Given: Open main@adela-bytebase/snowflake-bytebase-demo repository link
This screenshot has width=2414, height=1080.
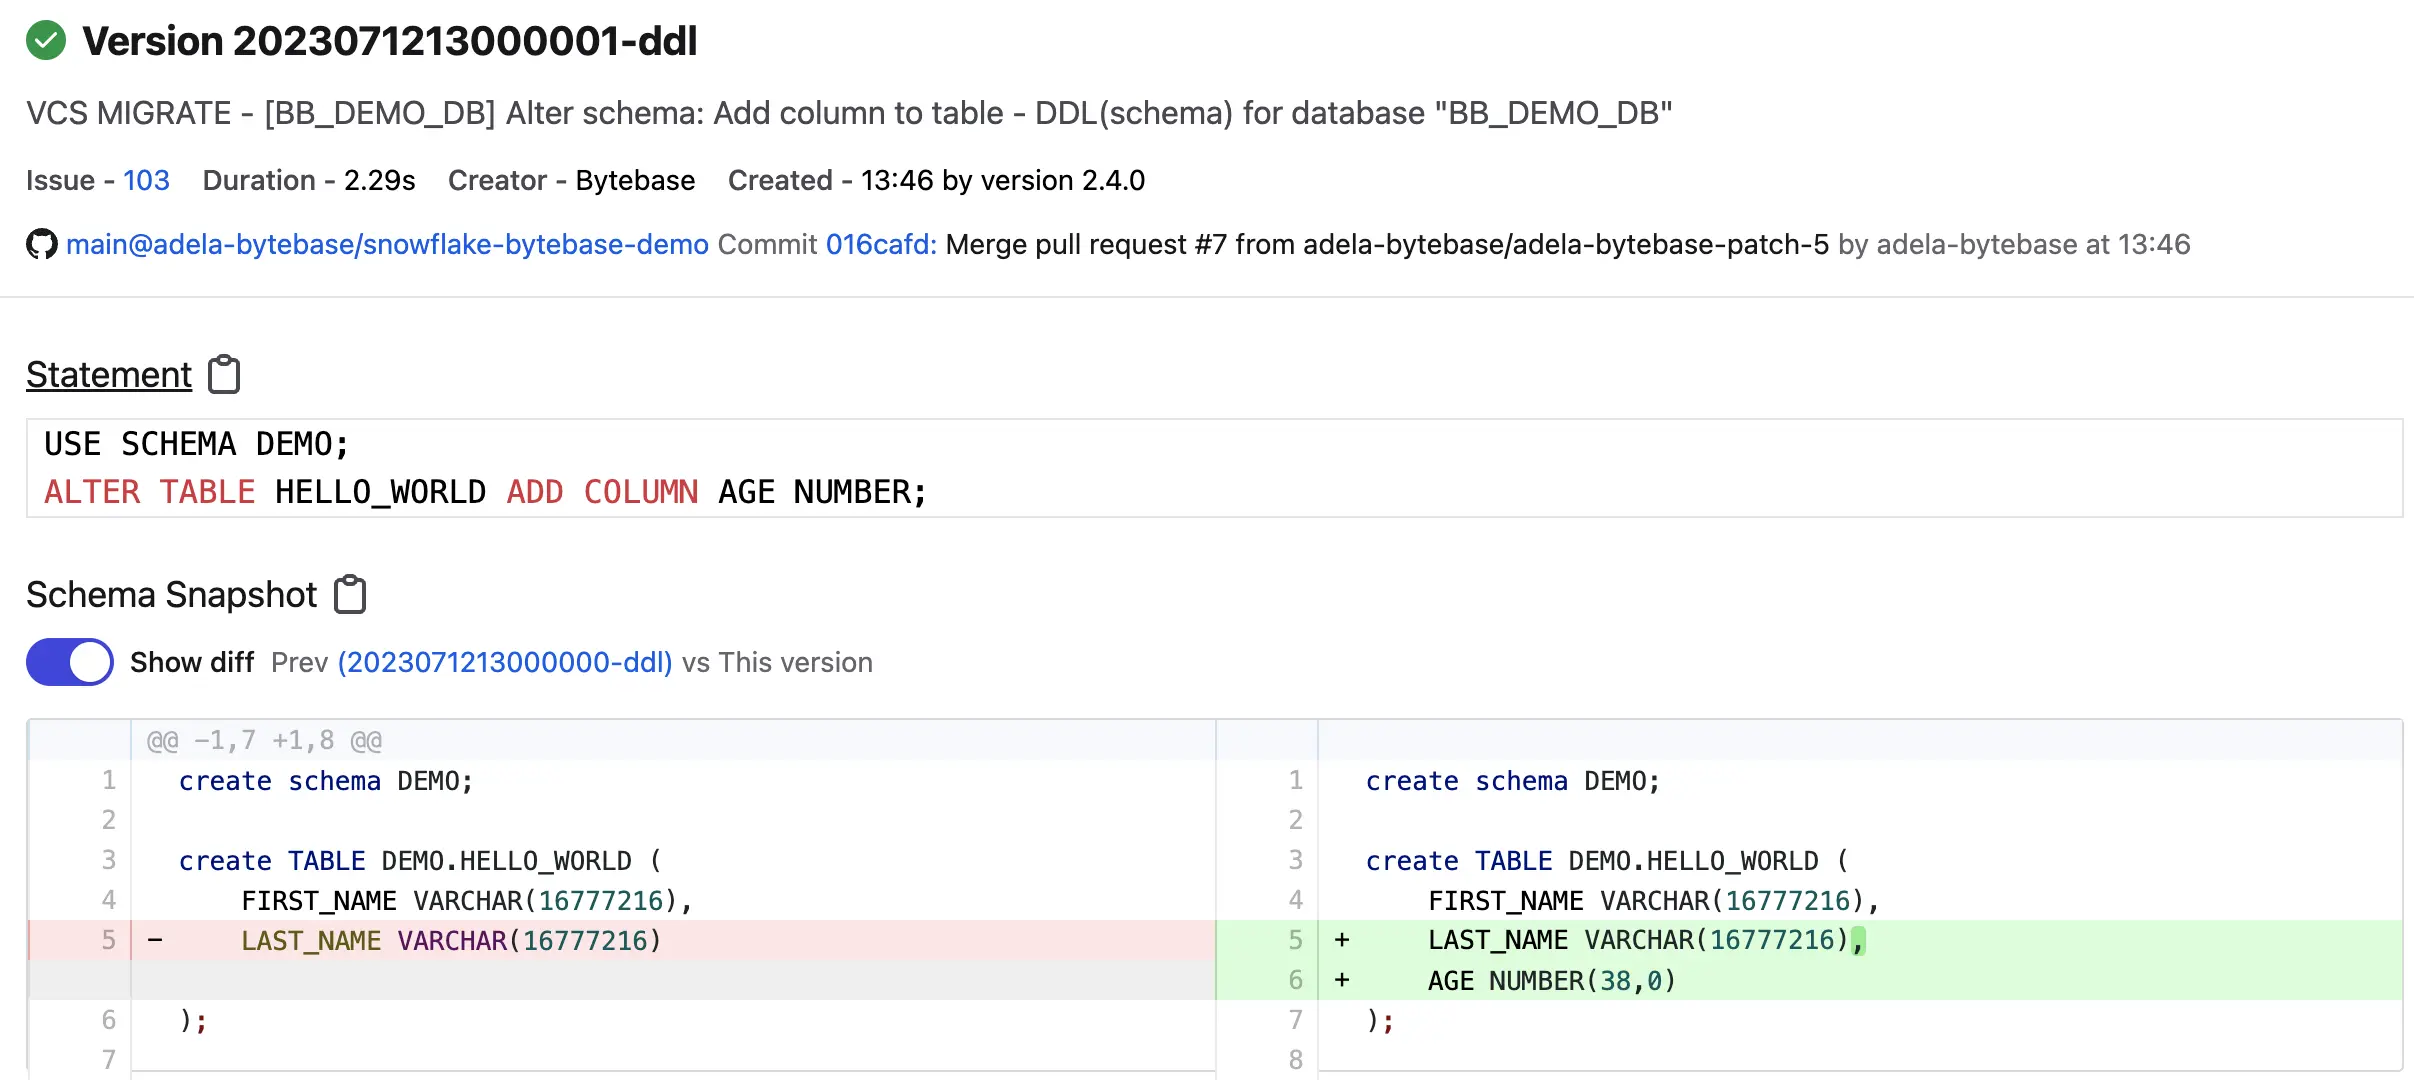Looking at the screenshot, I should click(387, 244).
